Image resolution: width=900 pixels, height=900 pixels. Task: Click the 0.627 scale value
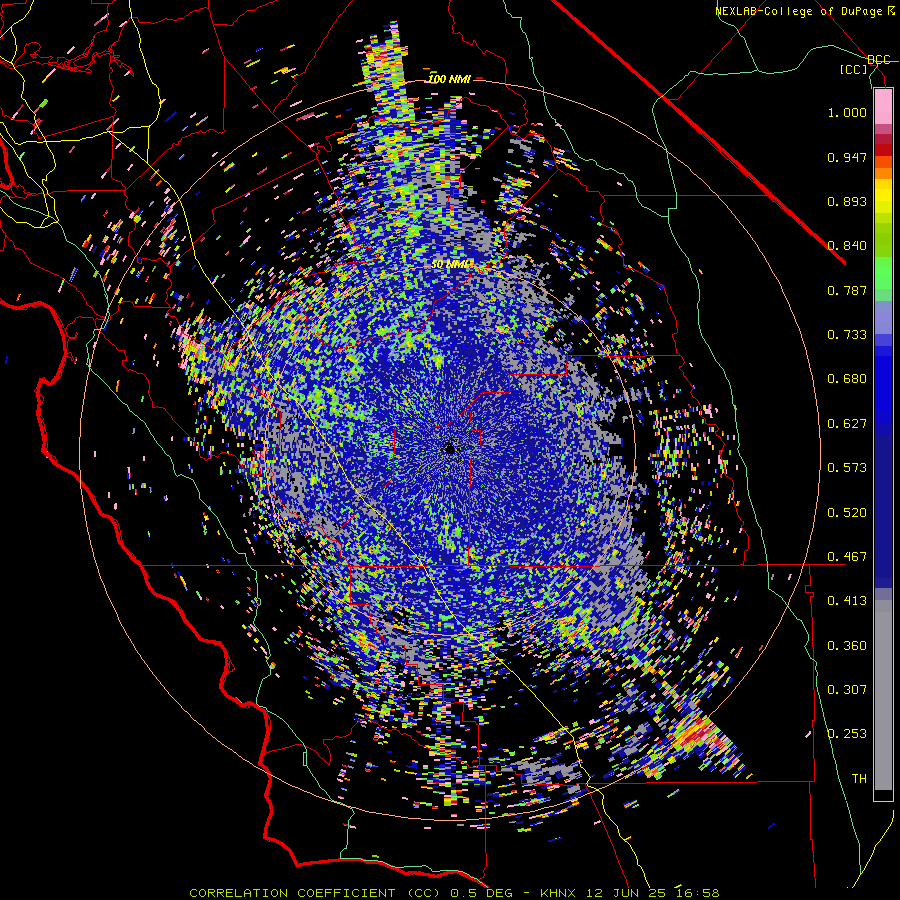point(847,424)
